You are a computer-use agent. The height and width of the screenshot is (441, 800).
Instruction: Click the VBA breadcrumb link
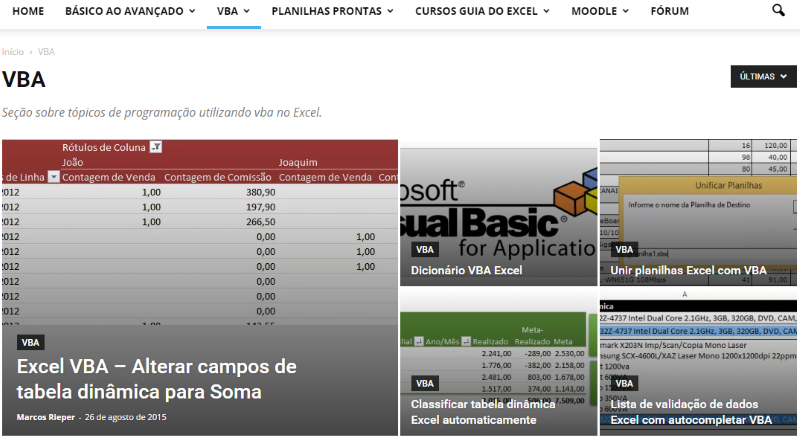[x=46, y=52]
